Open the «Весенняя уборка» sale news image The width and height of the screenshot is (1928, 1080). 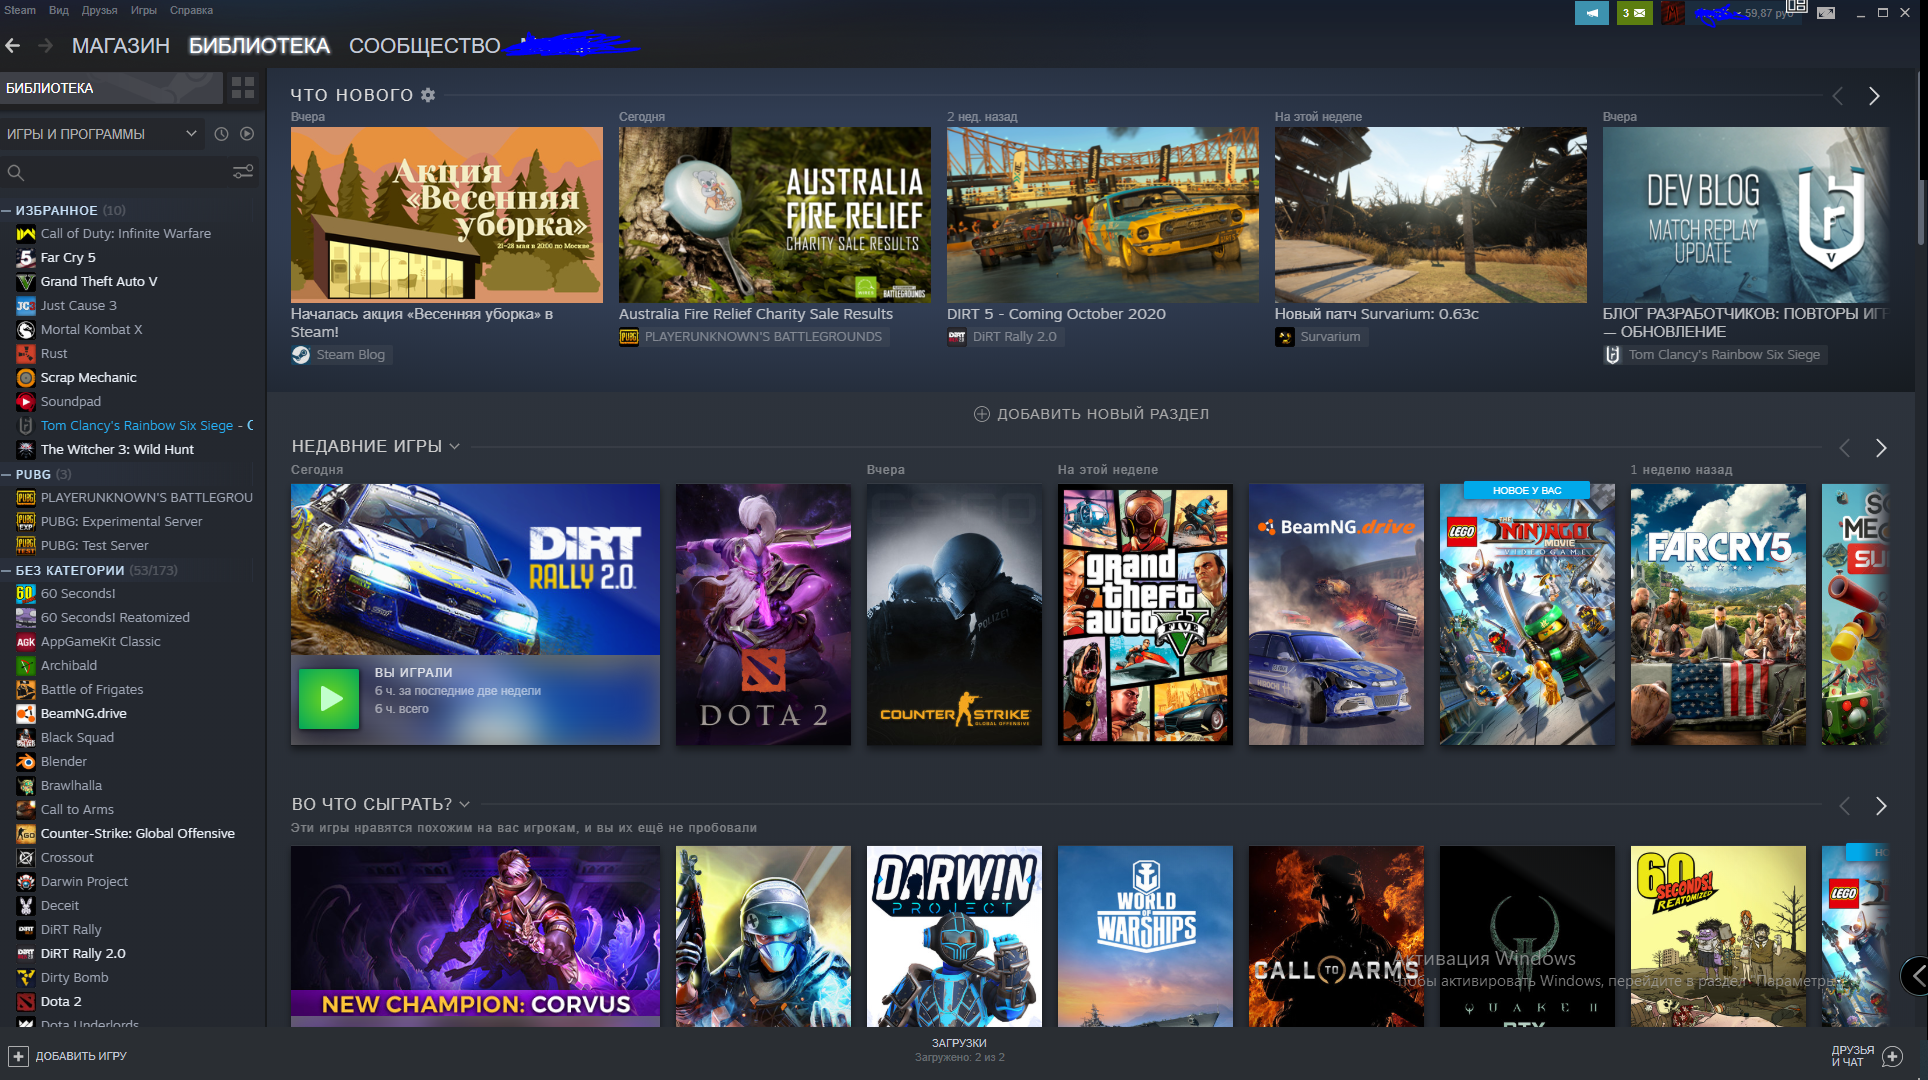[447, 215]
